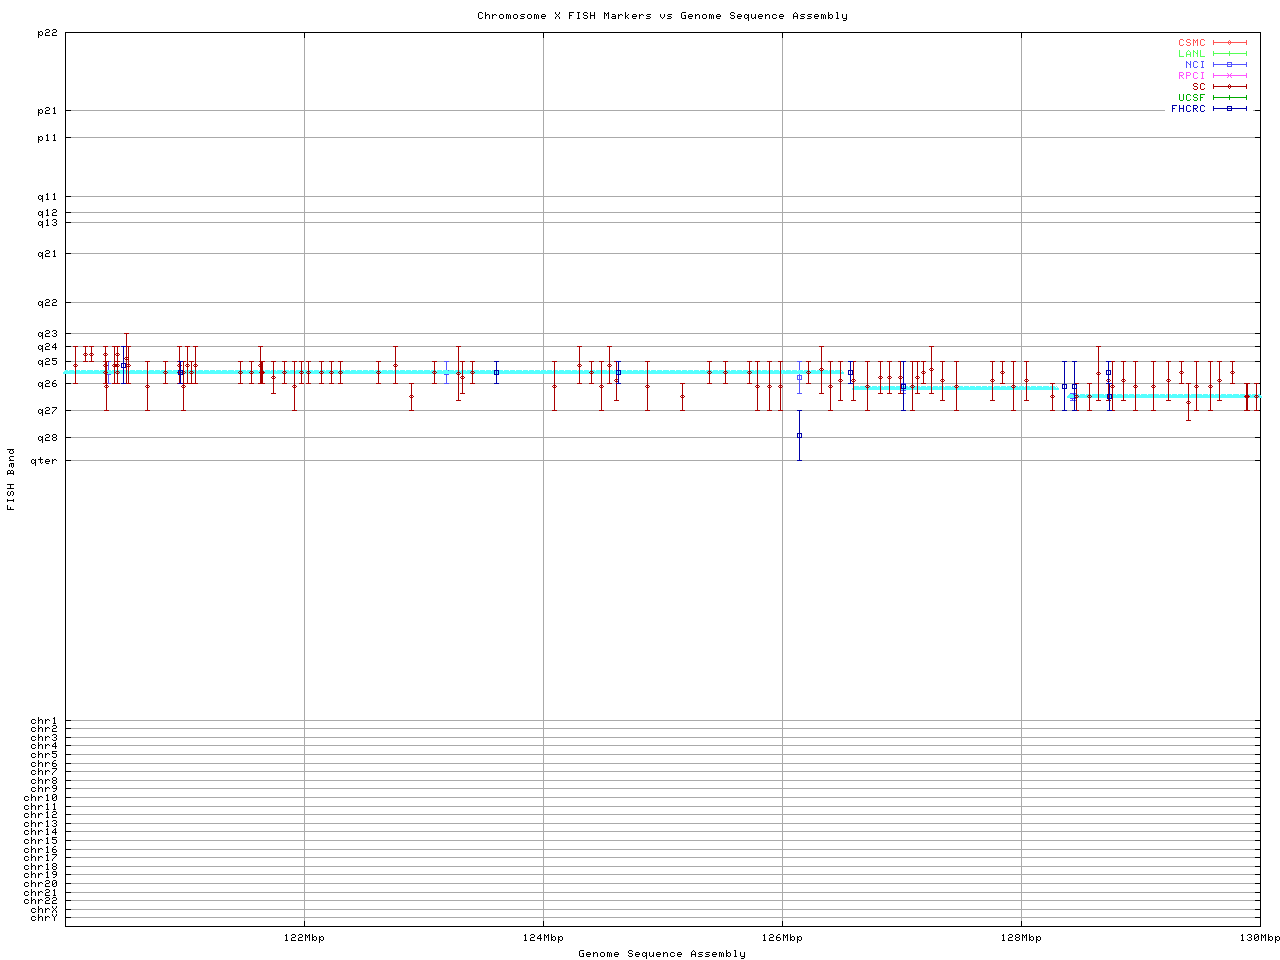Screen dimensions: 1280x960
Task: Click the FISH Band y-axis title
Action: (x=11, y=479)
